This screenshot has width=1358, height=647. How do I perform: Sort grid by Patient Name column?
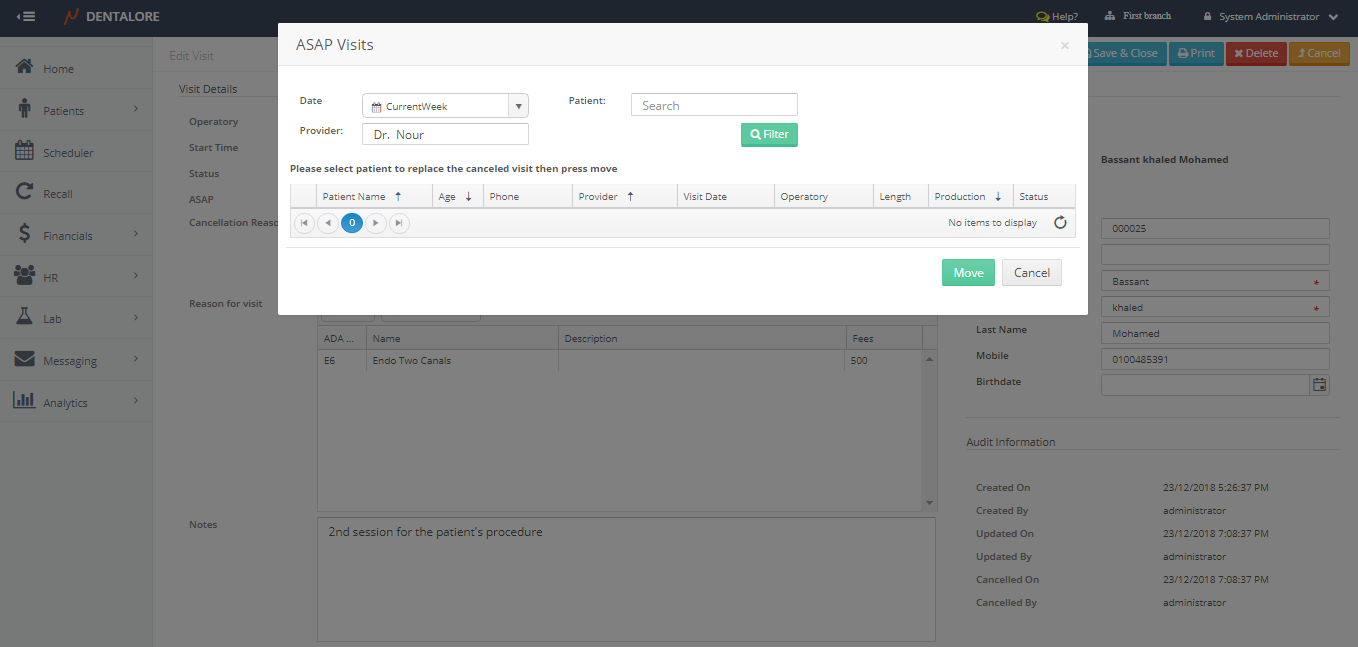[x=354, y=197]
